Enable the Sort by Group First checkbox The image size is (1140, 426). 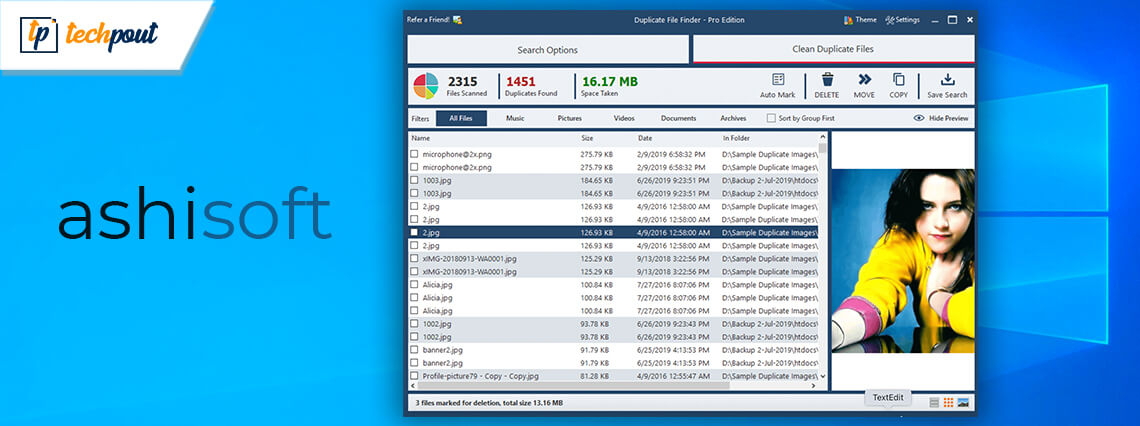point(771,118)
